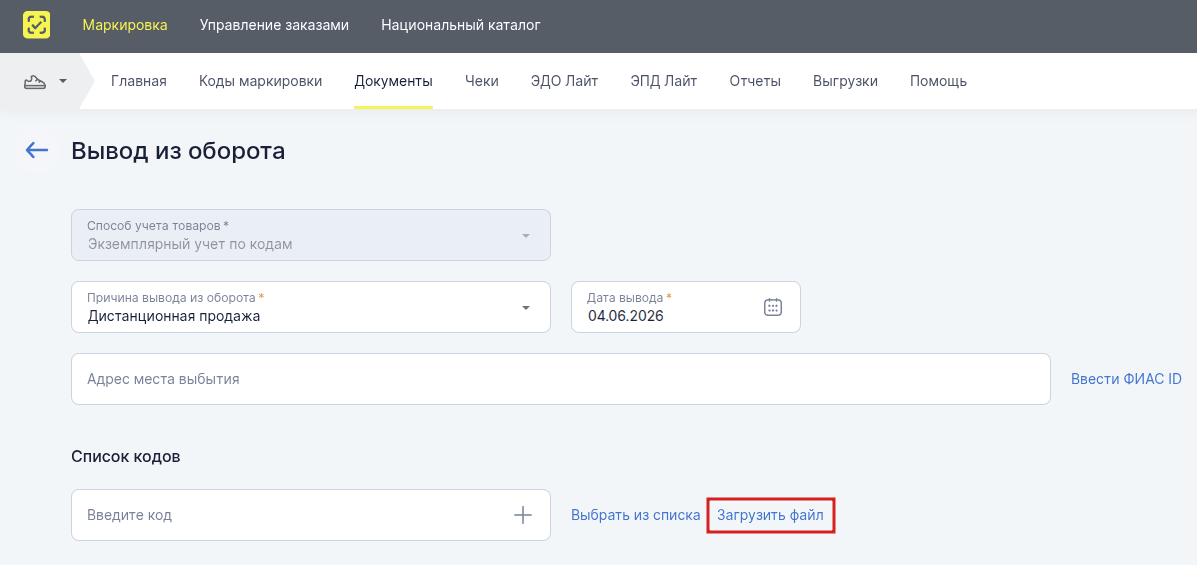Navigate to the Отчеты tab
The image size is (1197, 565).
pos(755,81)
